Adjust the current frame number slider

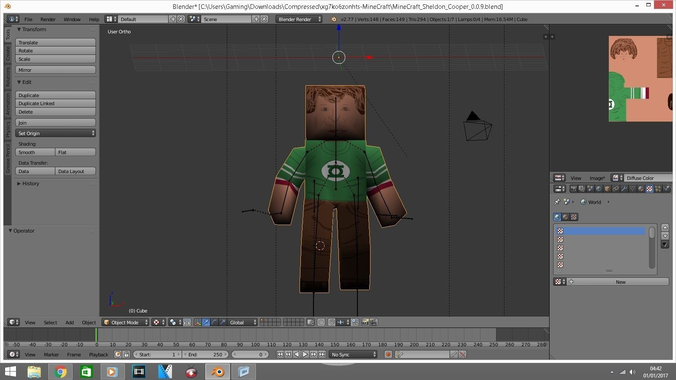click(250, 355)
